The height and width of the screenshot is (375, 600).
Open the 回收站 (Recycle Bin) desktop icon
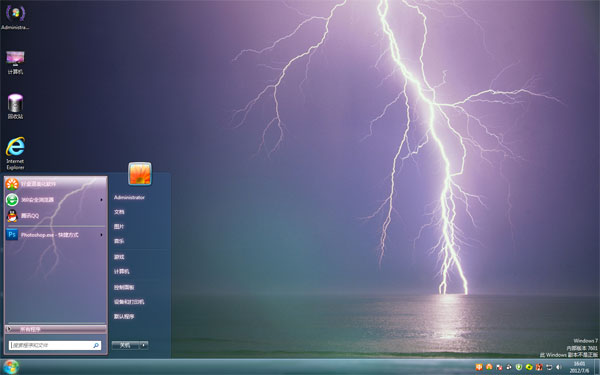coord(15,106)
